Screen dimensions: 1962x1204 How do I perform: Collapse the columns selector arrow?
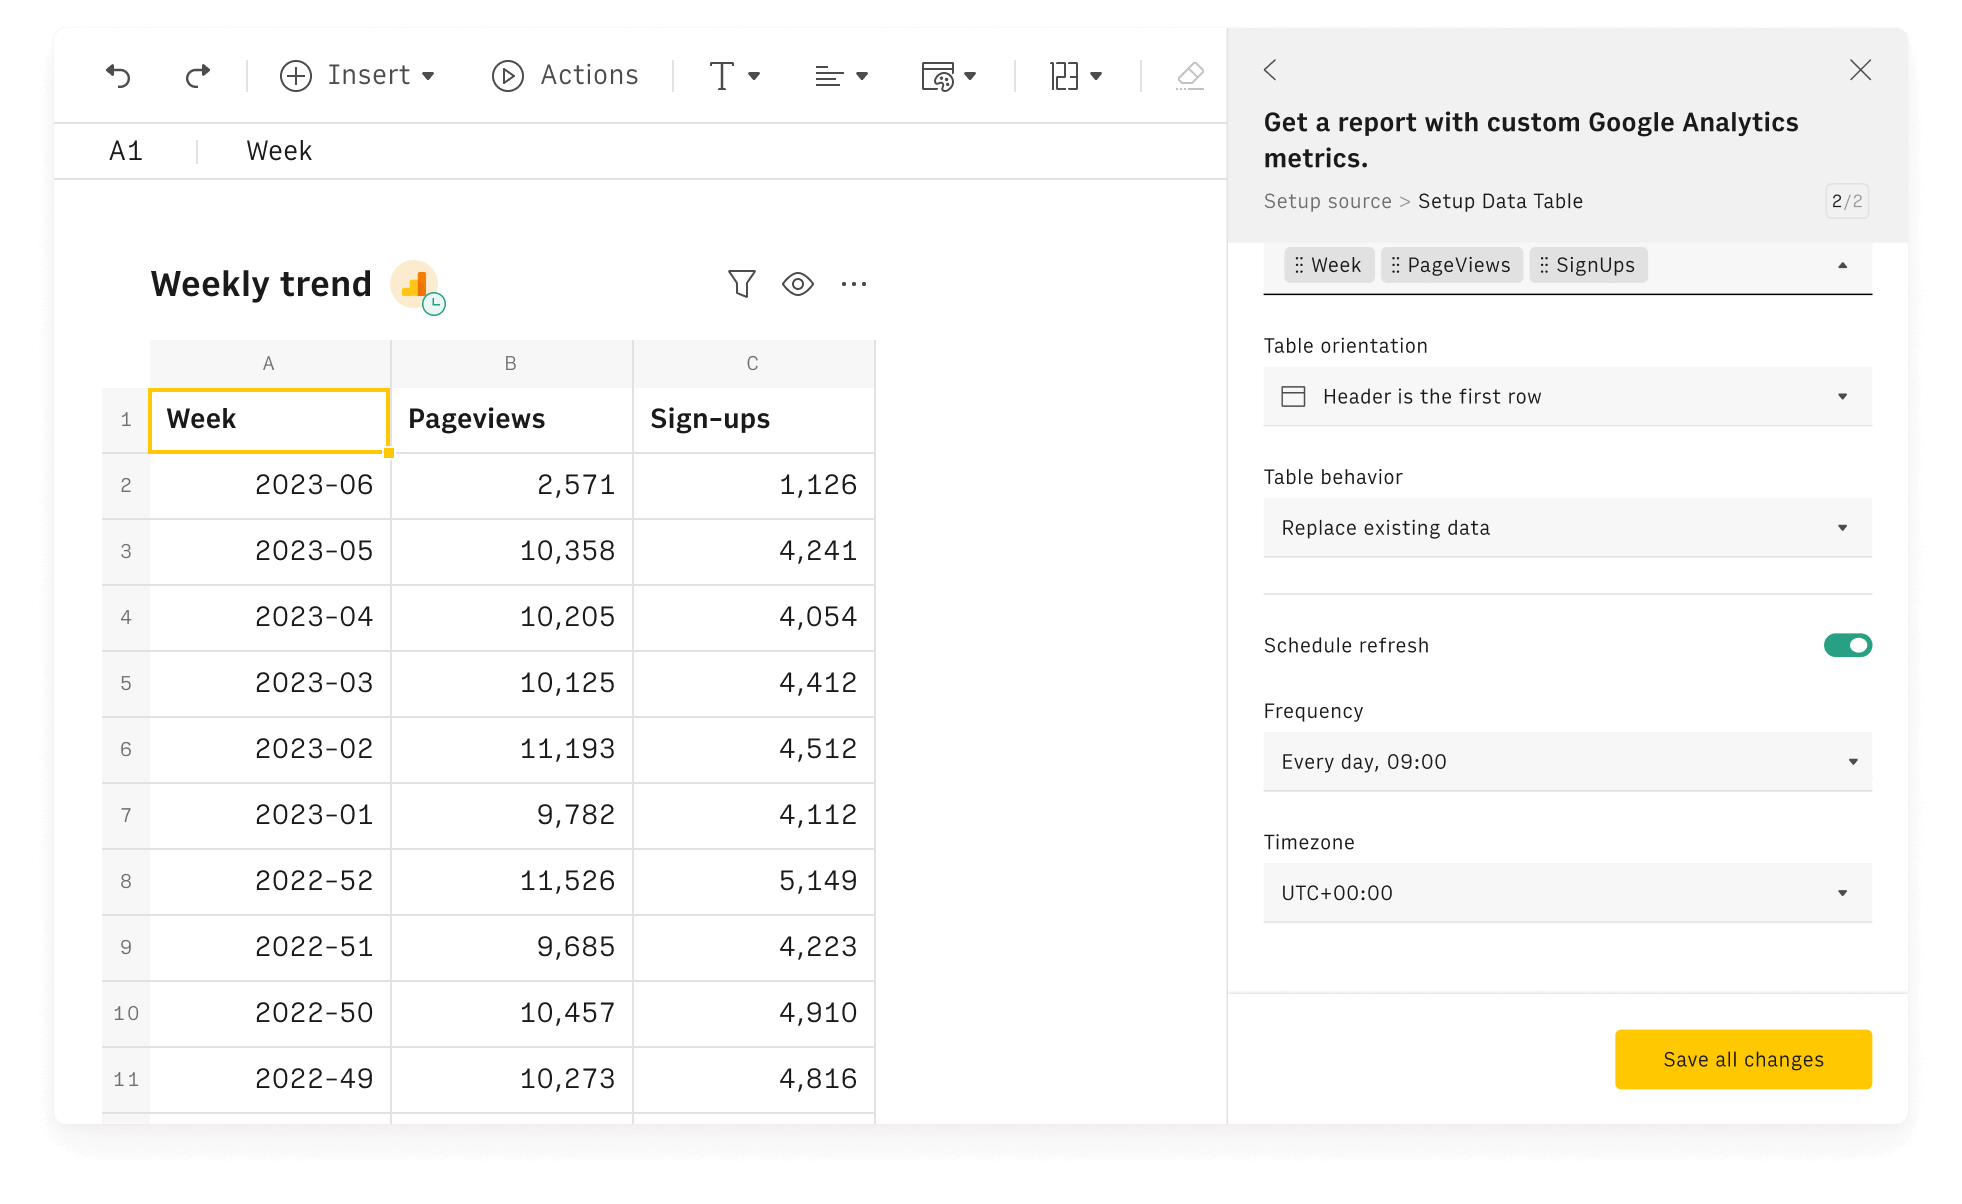coord(1842,265)
